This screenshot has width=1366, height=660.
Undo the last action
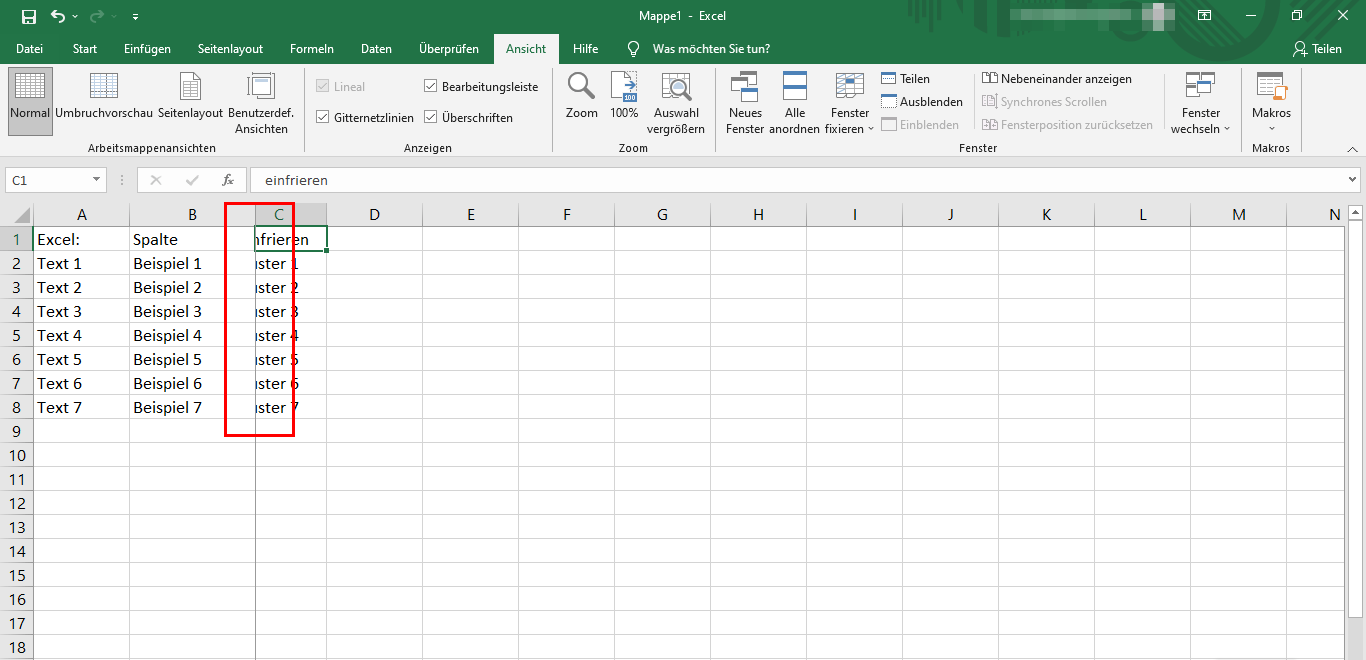[x=57, y=16]
